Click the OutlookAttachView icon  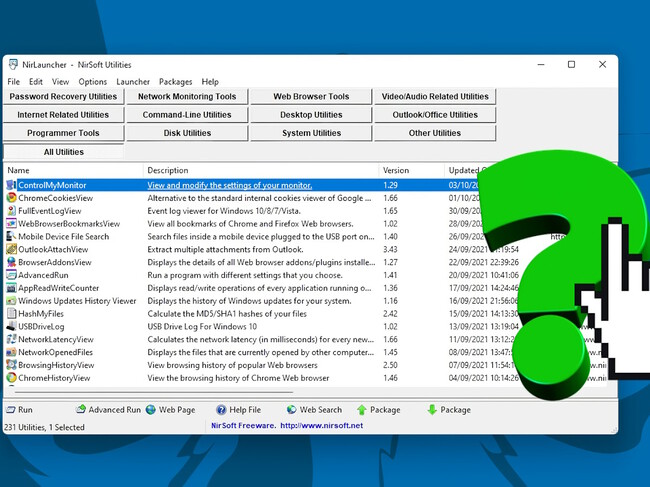[11, 250]
